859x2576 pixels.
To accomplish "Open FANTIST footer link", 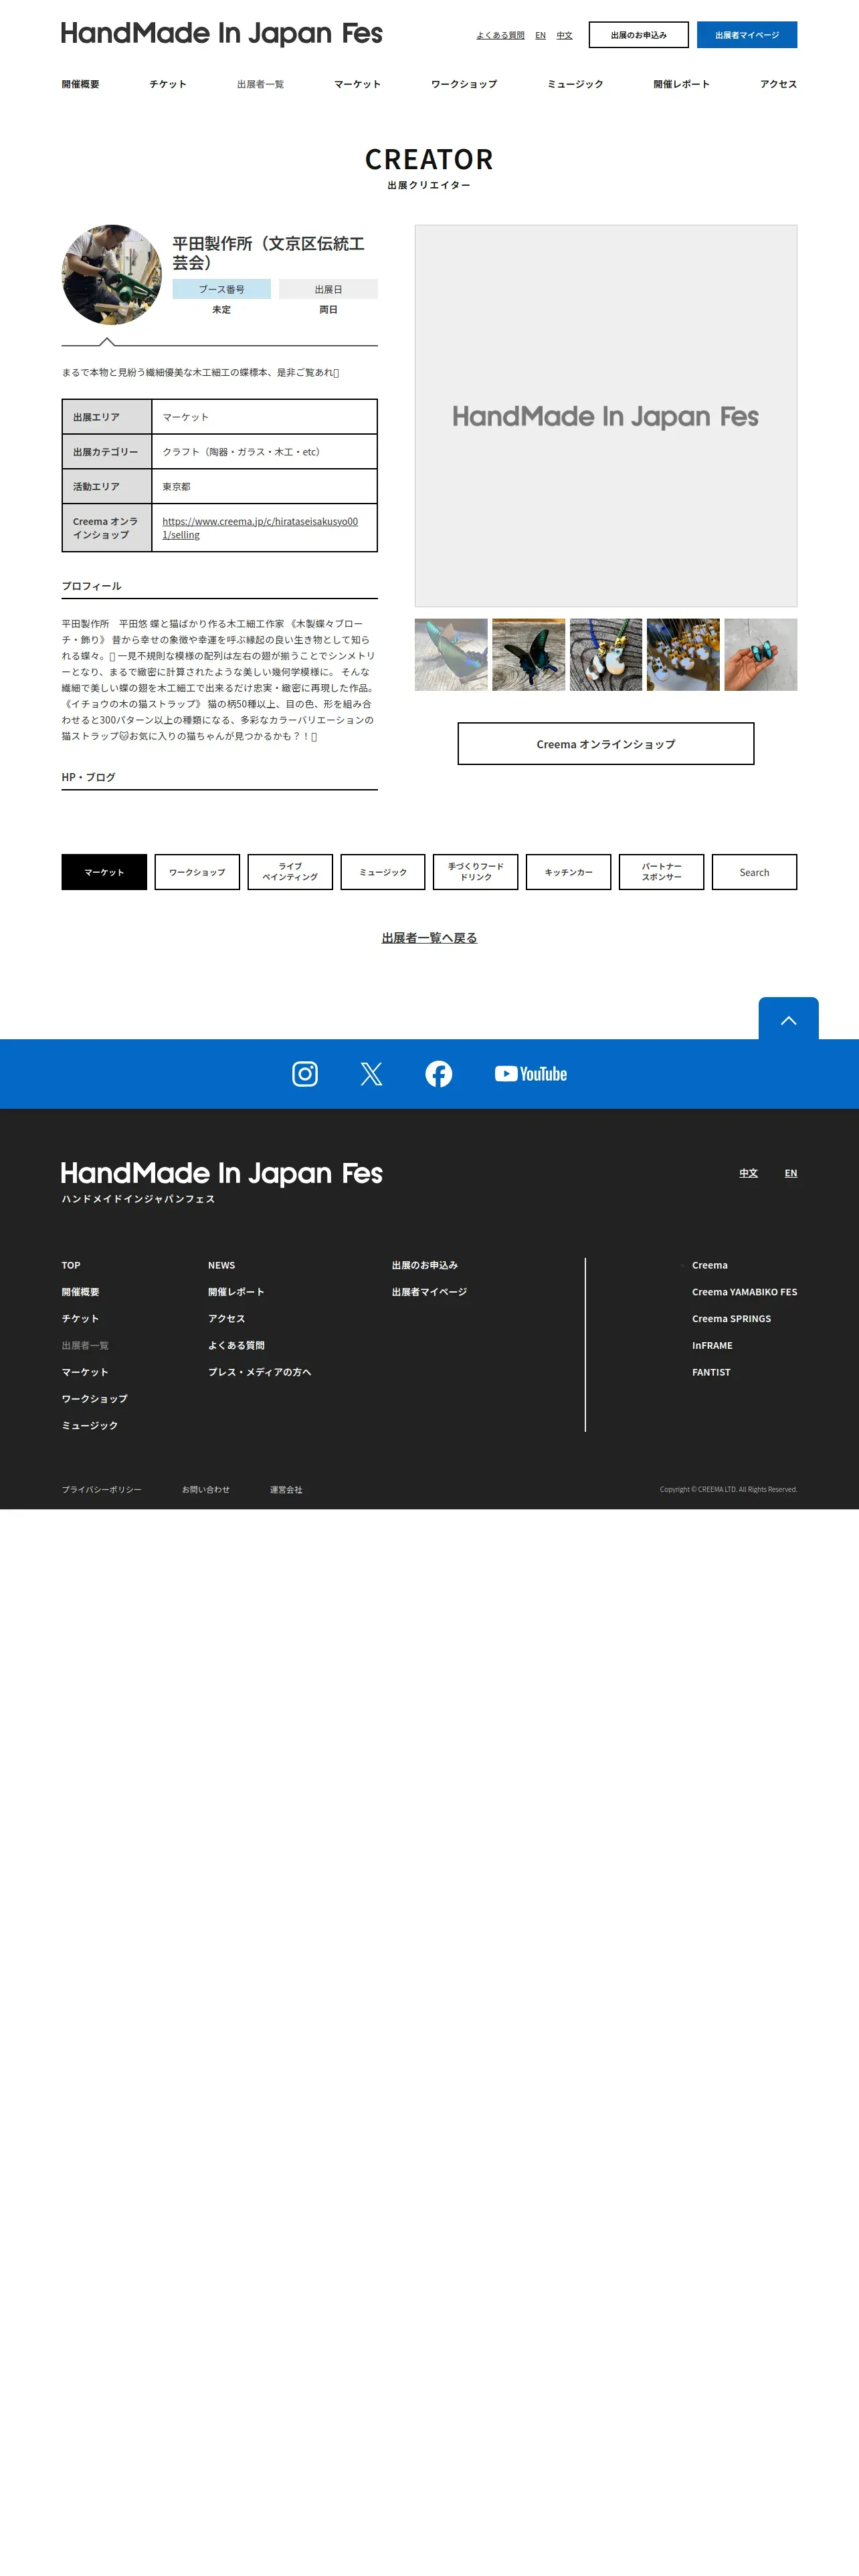I will pos(711,1372).
